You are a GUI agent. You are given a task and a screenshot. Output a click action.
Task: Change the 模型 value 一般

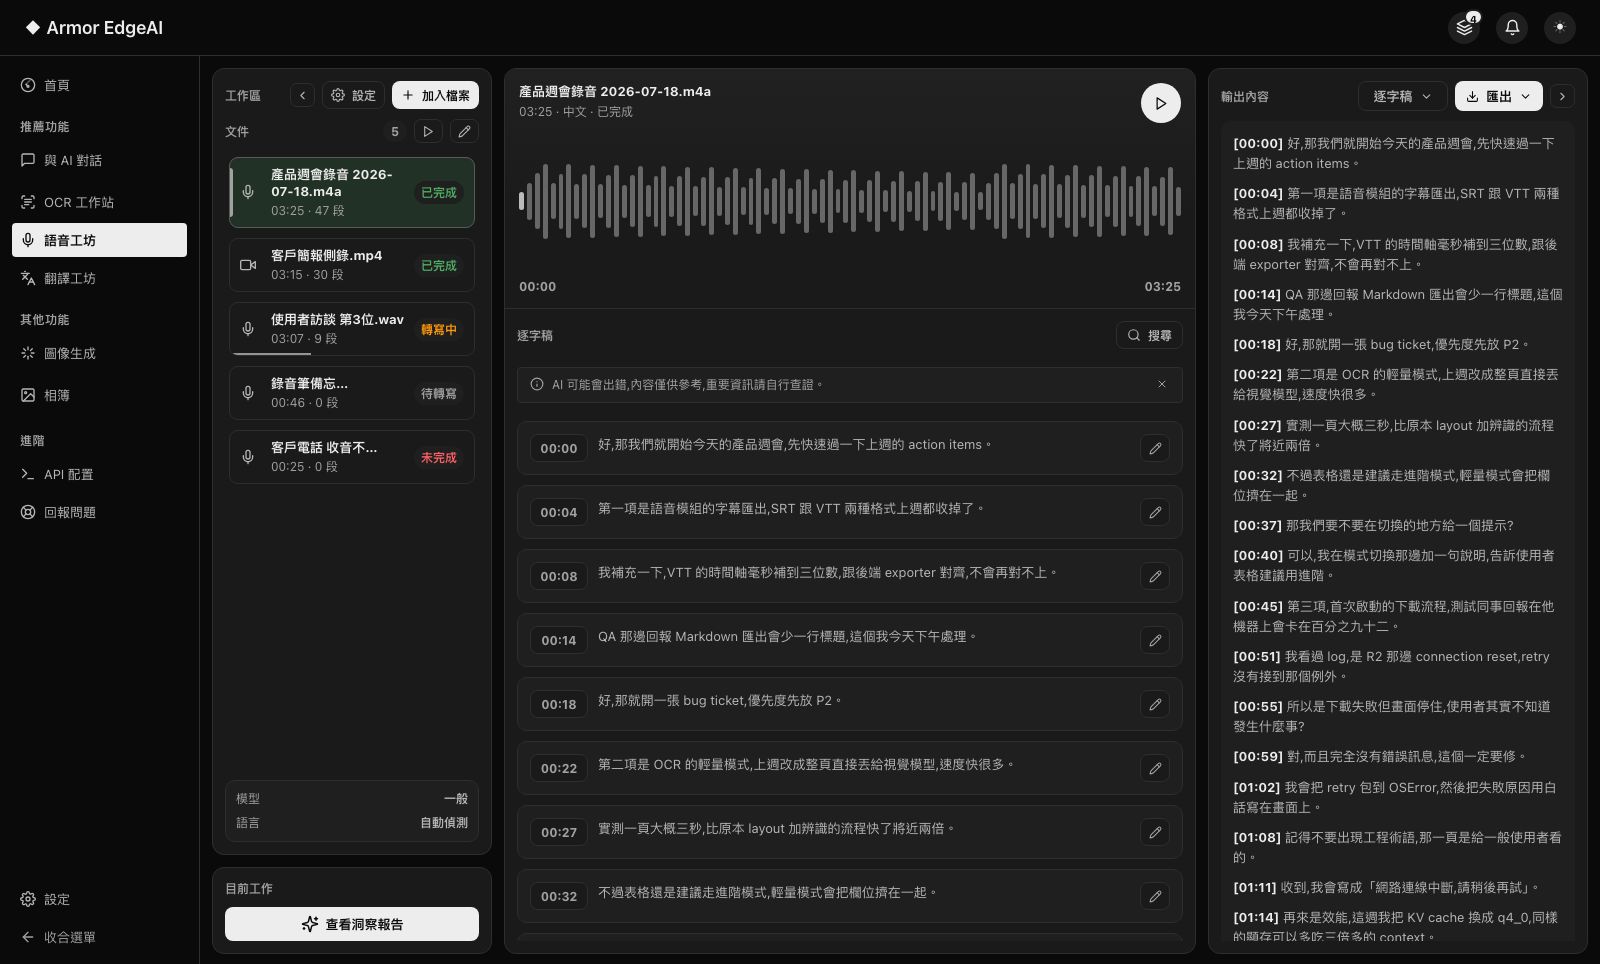point(455,799)
